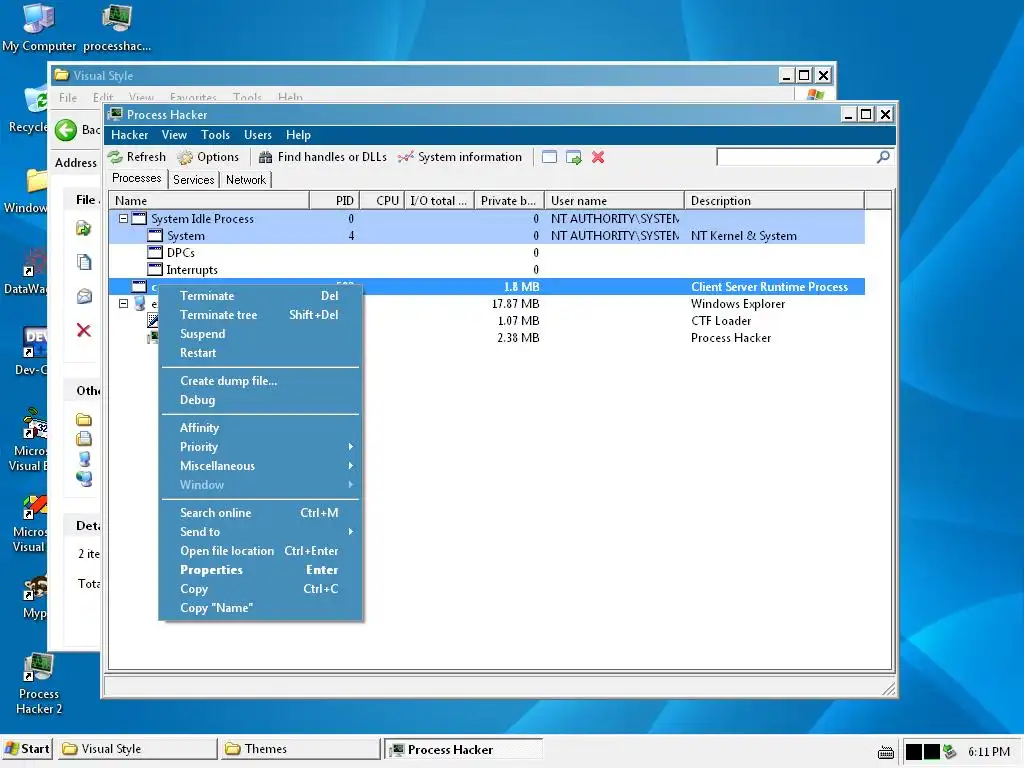This screenshot has width=1024, height=768.
Task: Choose Terminate from context menu
Action: coord(260,296)
